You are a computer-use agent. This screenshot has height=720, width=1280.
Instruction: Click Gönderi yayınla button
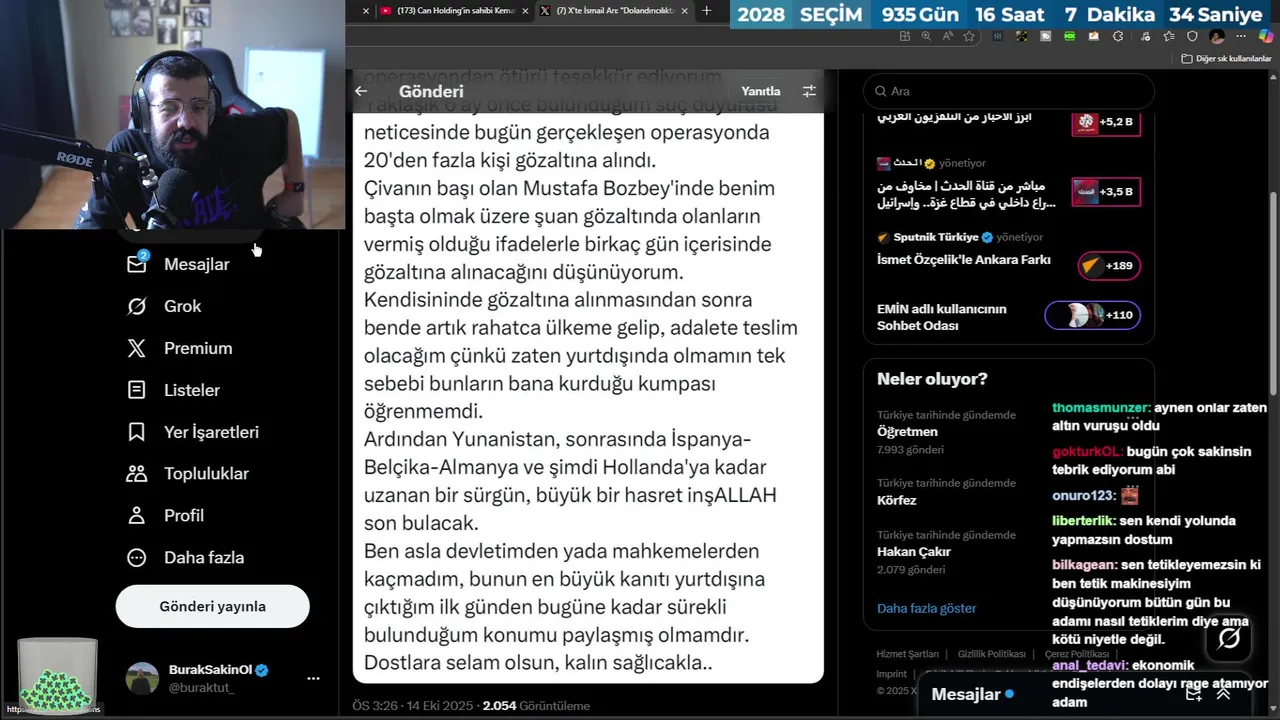point(212,606)
